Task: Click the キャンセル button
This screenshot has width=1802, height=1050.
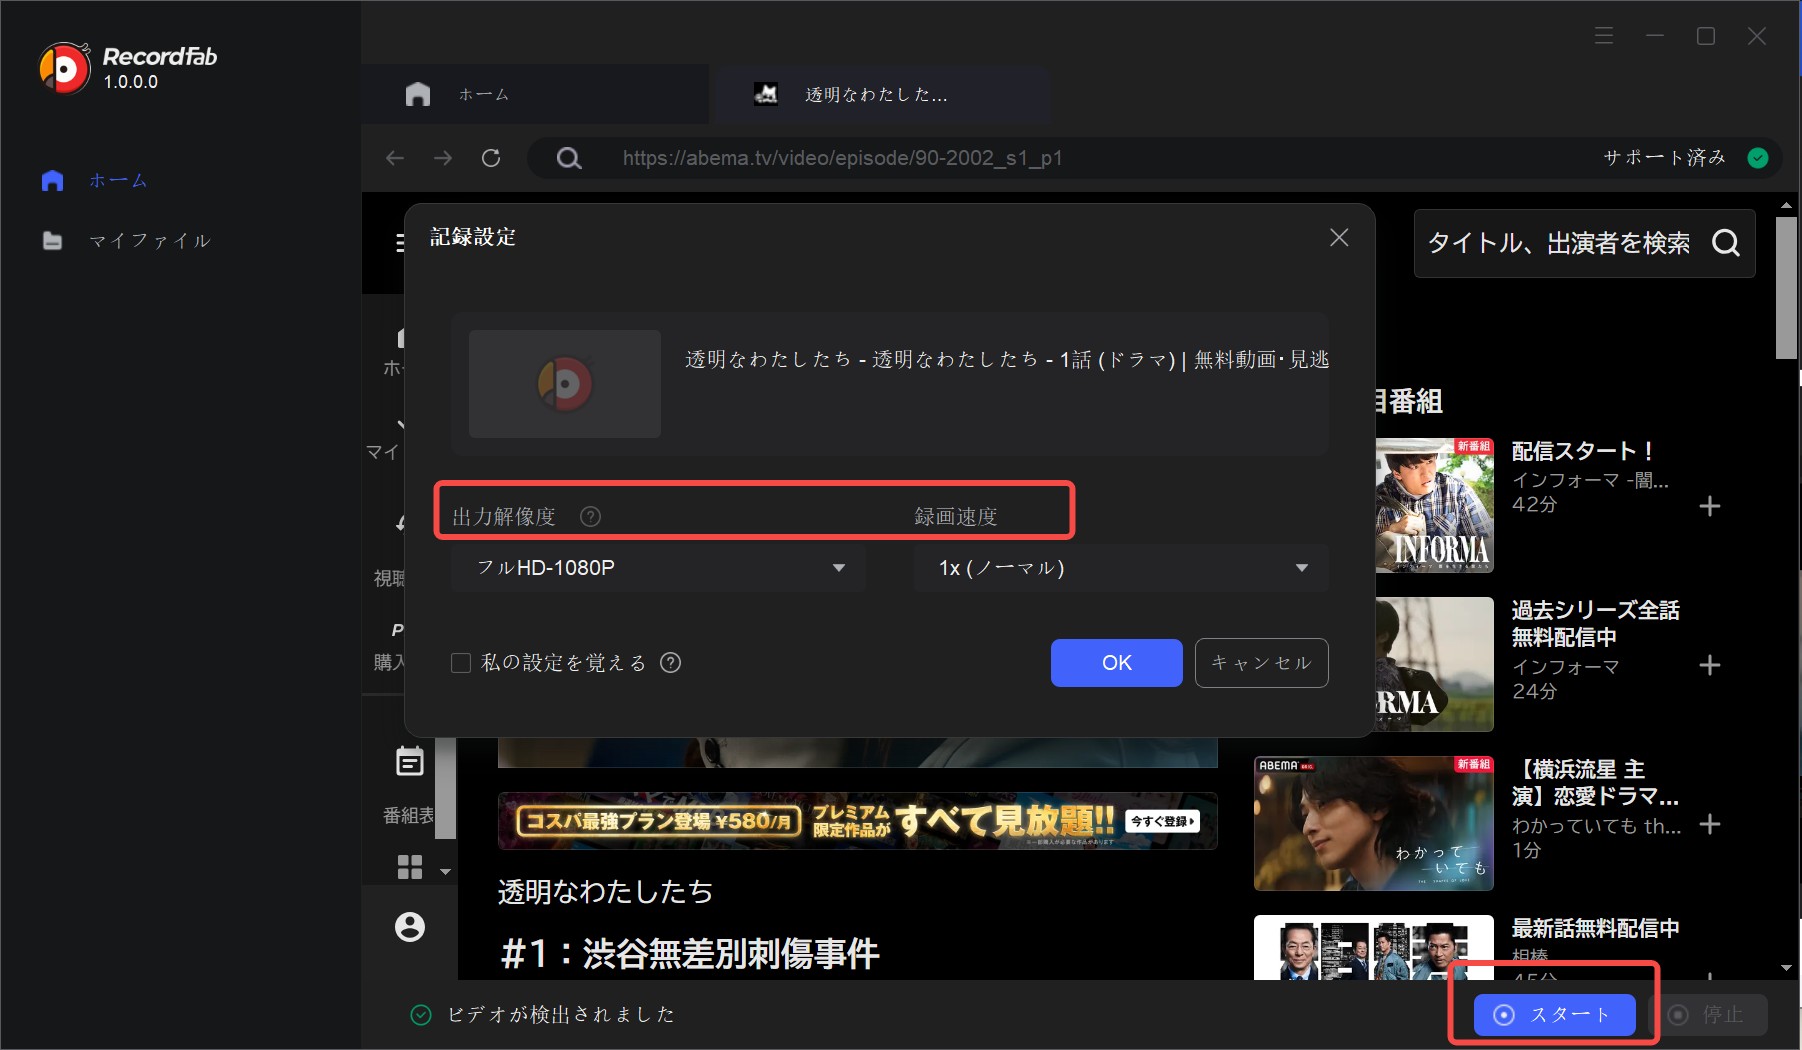Action: pos(1261,663)
